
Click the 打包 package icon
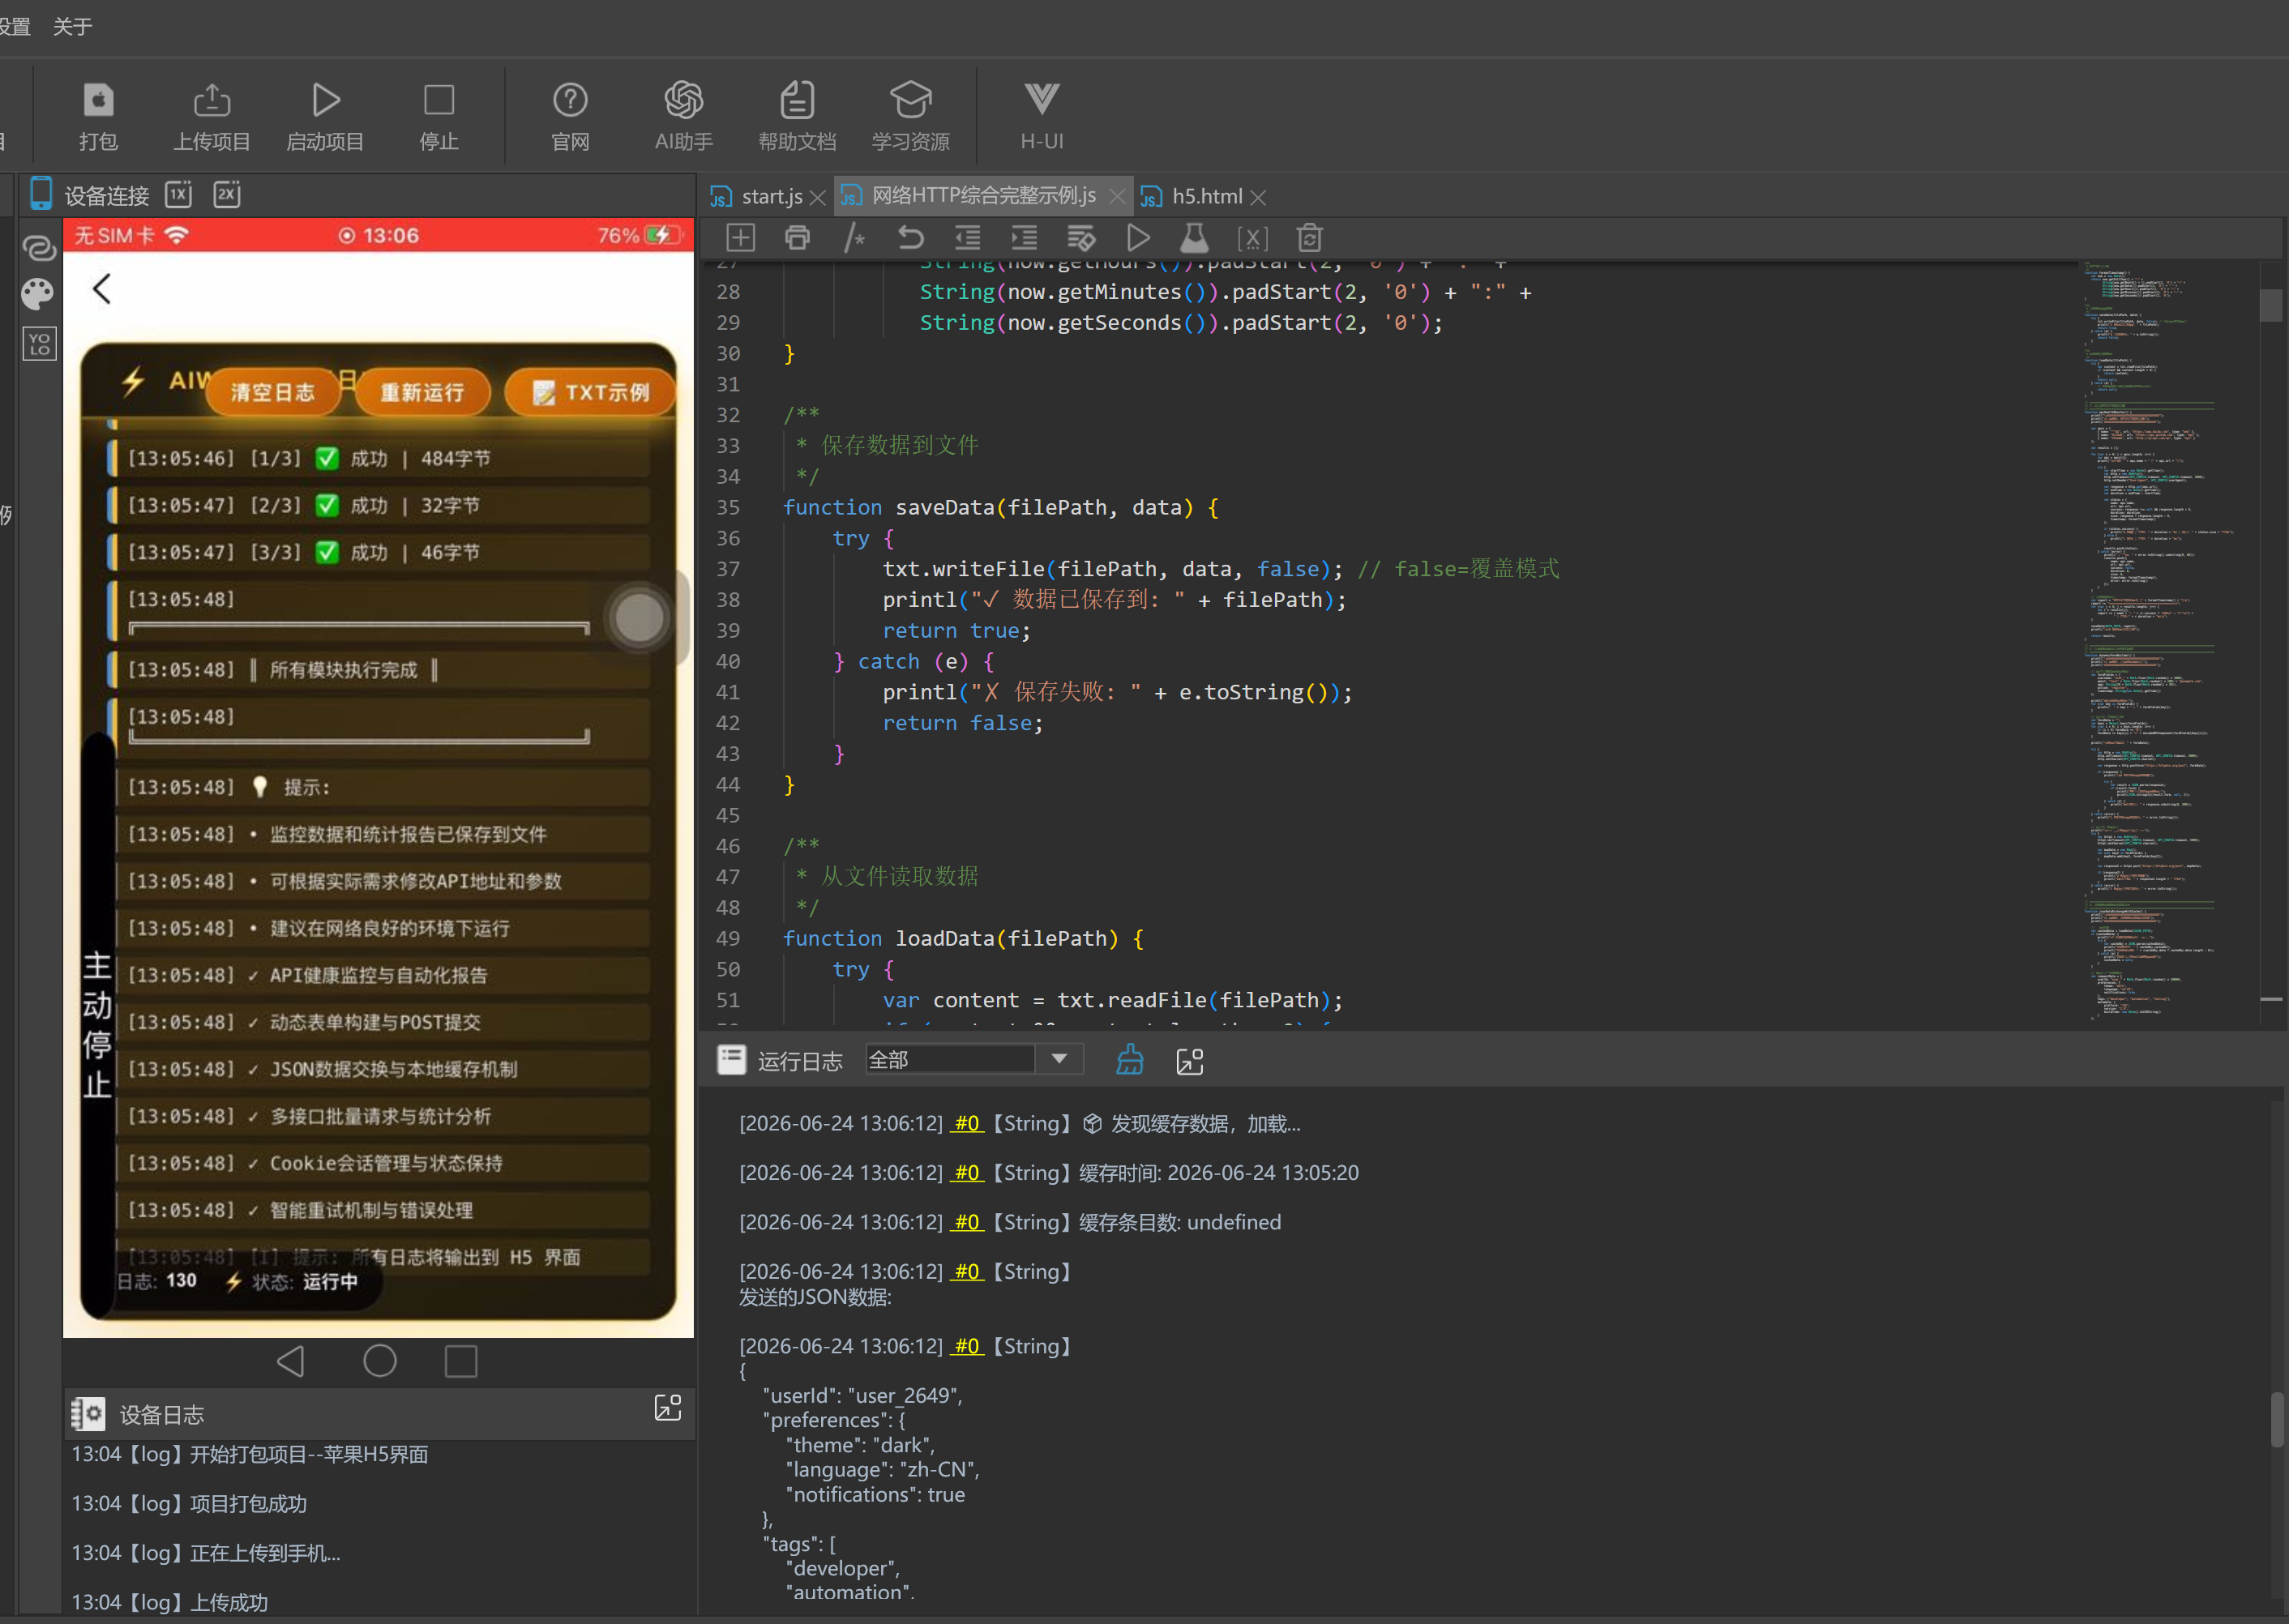[98, 115]
